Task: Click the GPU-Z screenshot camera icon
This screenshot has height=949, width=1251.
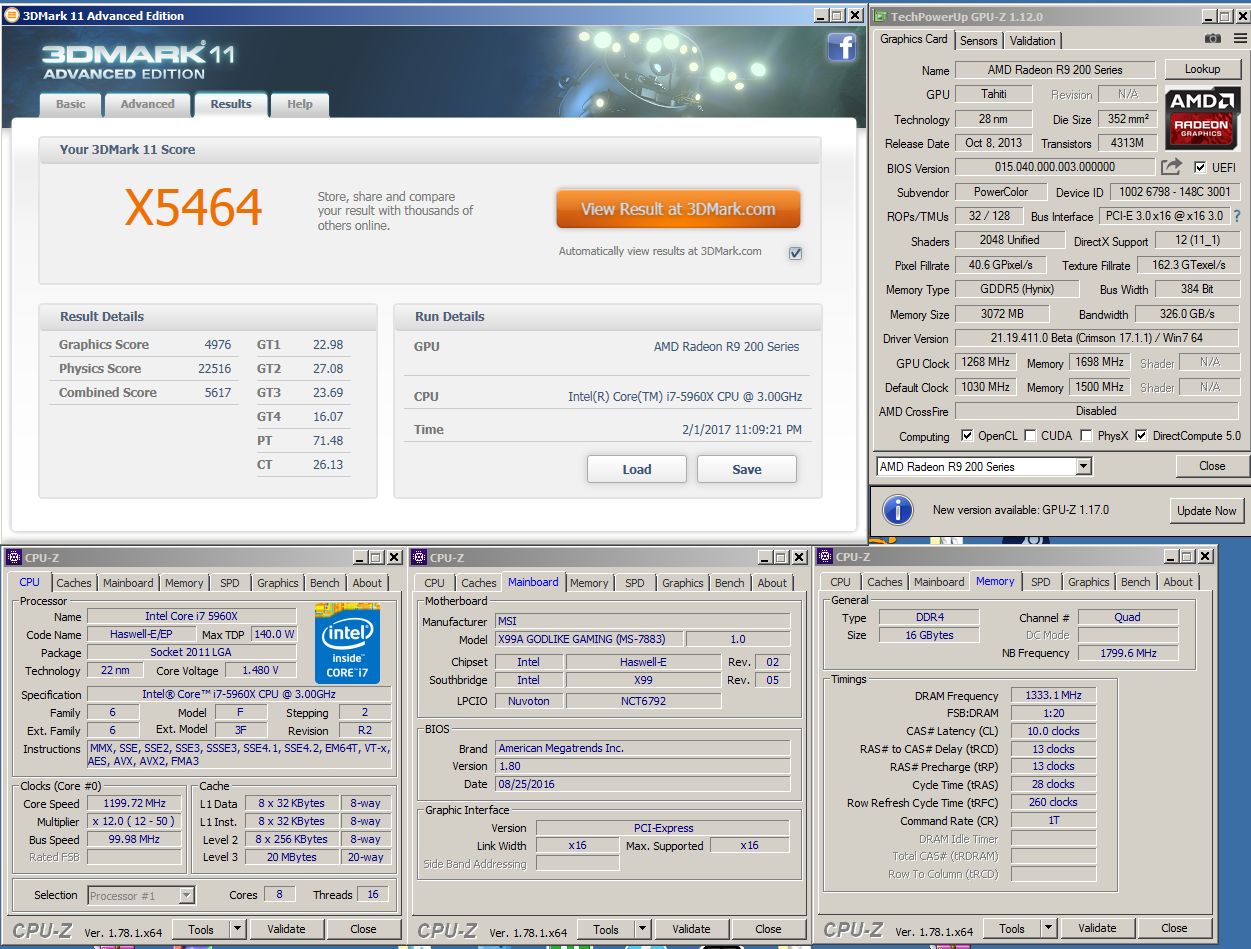Action: (1212, 39)
